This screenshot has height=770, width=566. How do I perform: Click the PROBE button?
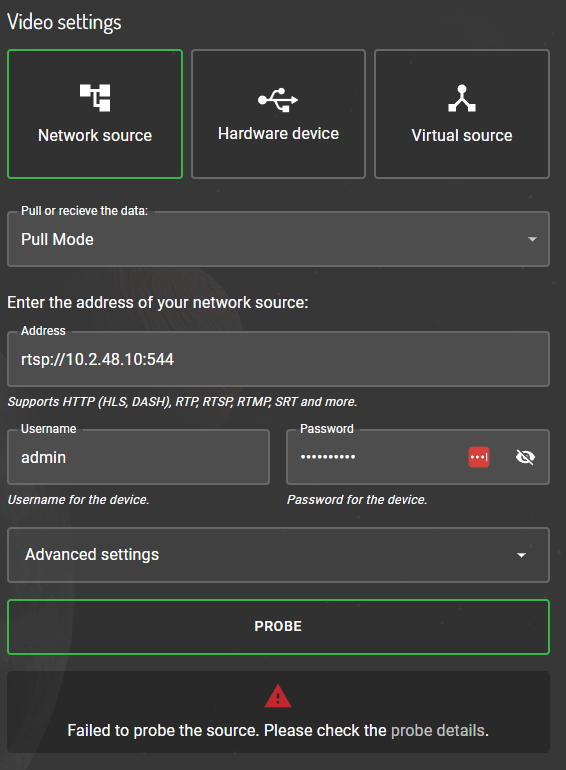(x=278, y=627)
